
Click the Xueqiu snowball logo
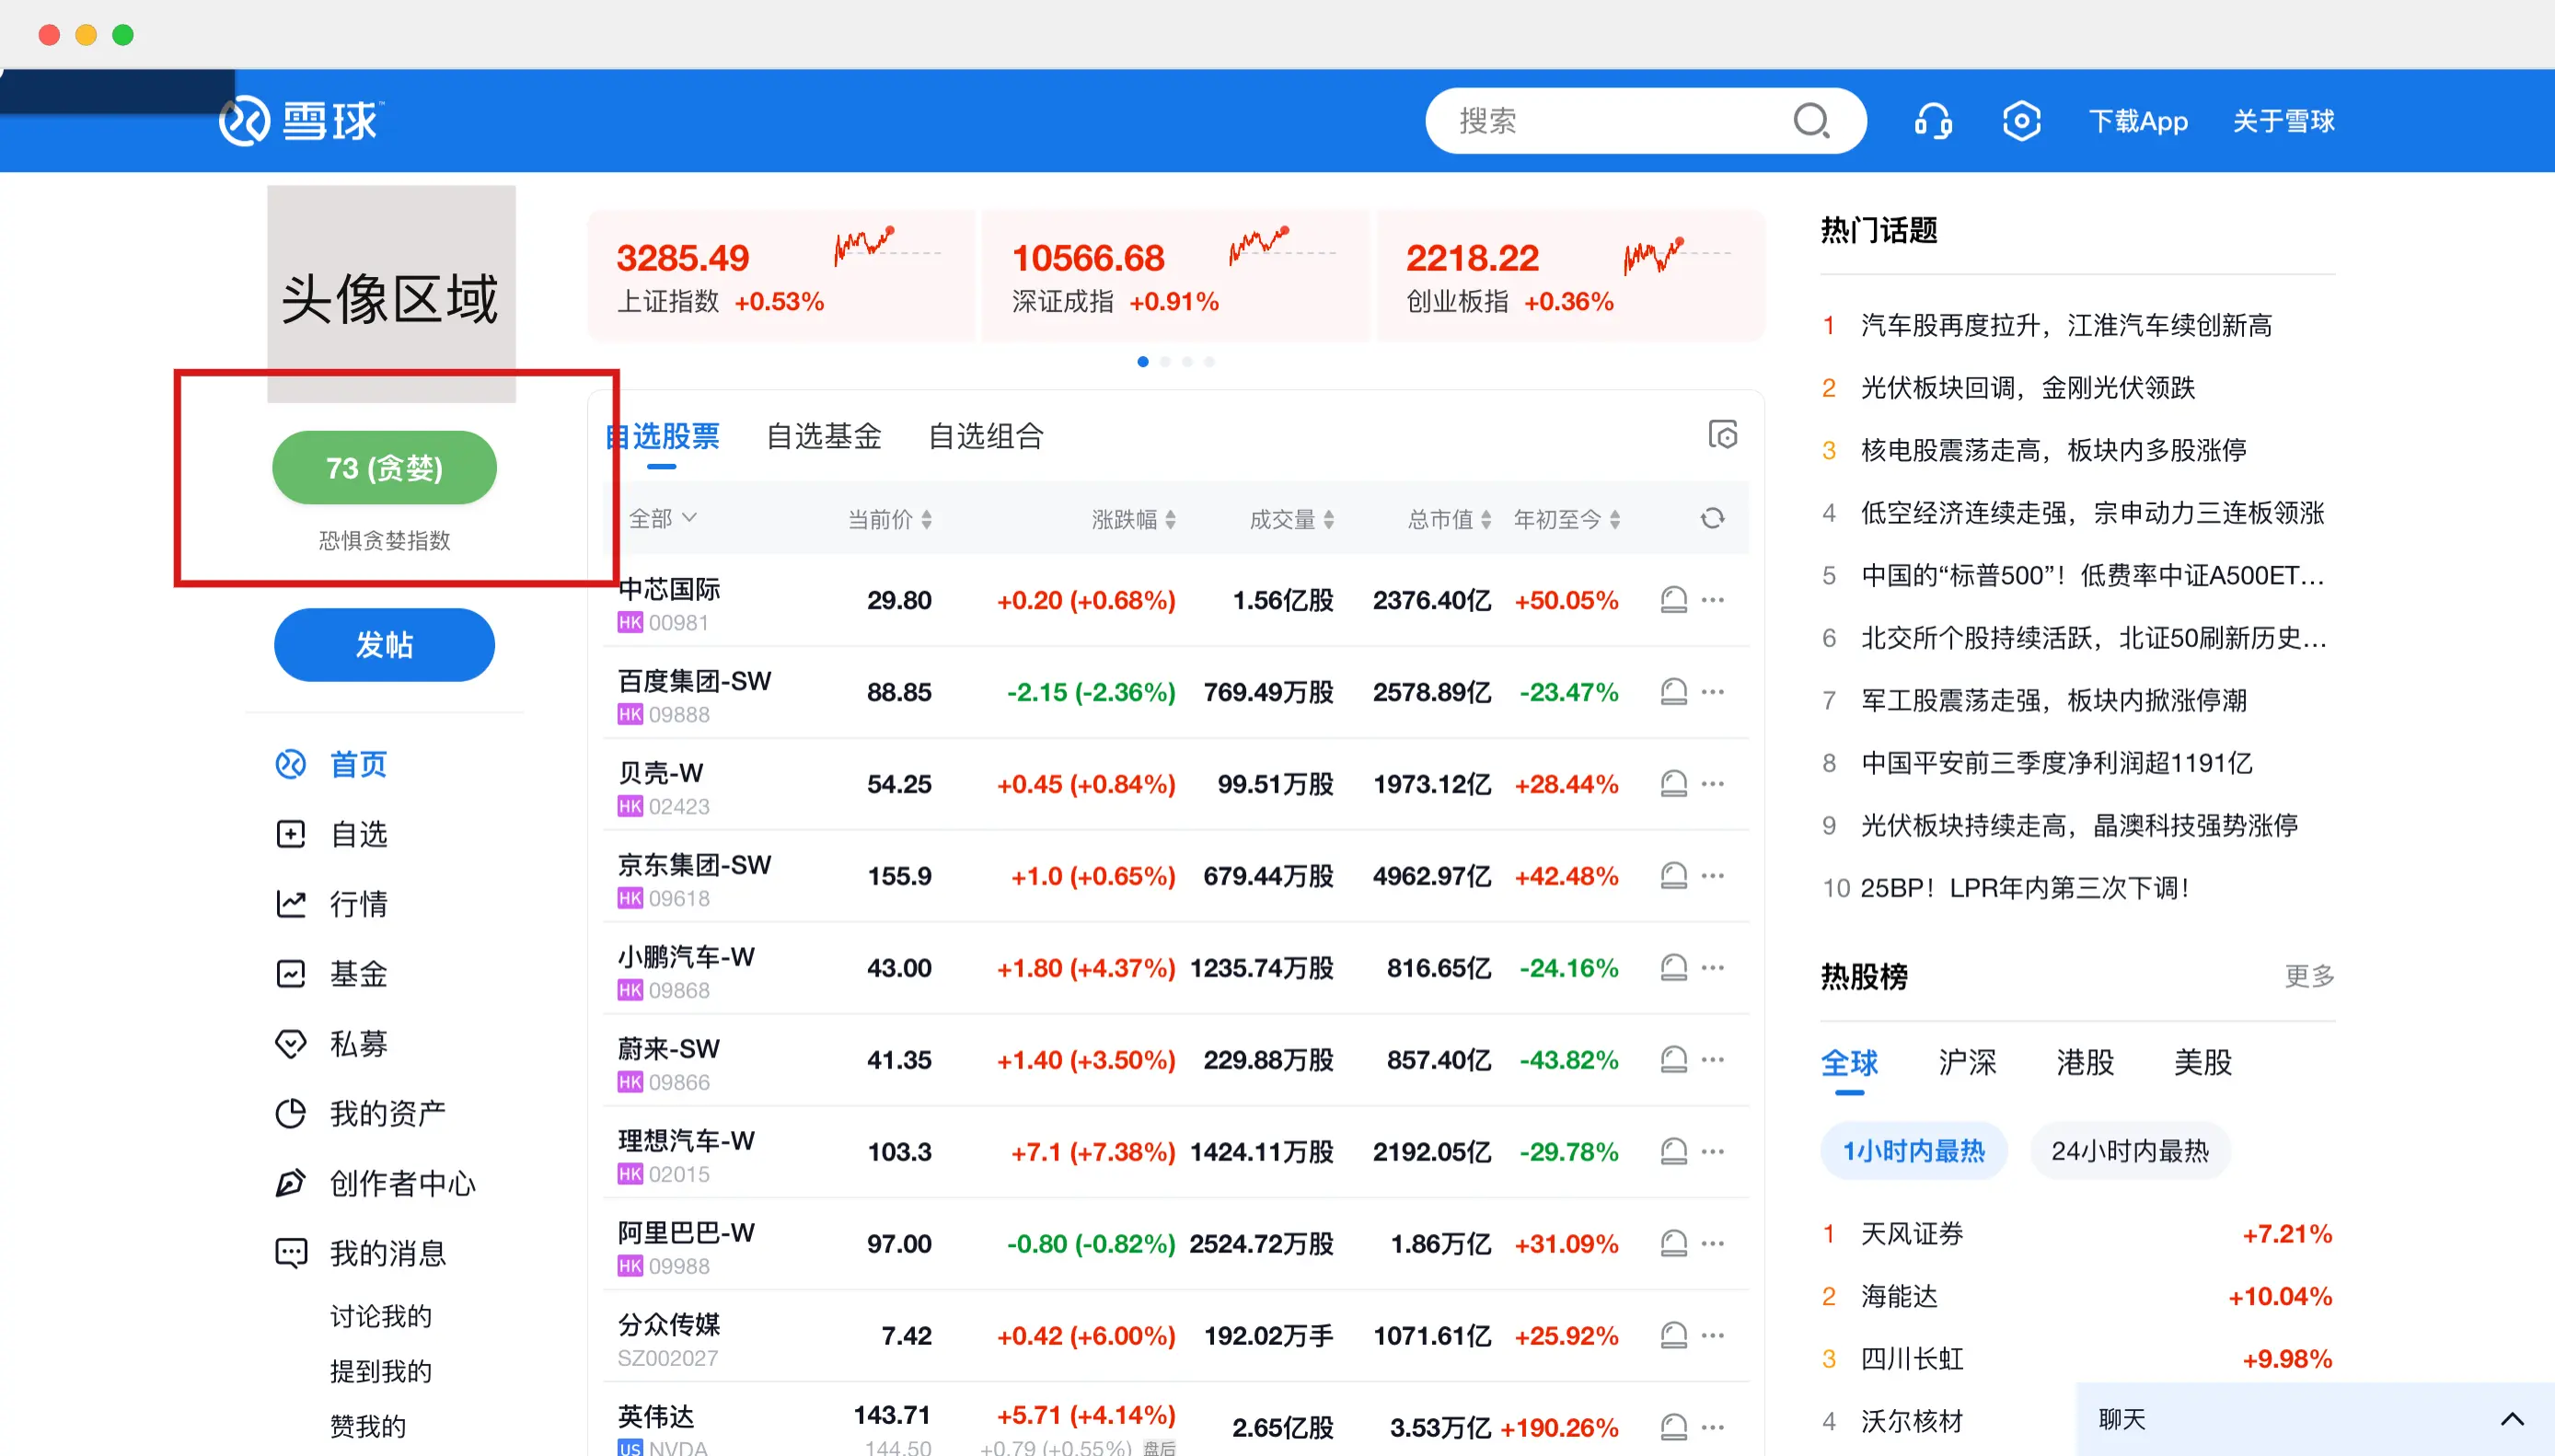(300, 121)
